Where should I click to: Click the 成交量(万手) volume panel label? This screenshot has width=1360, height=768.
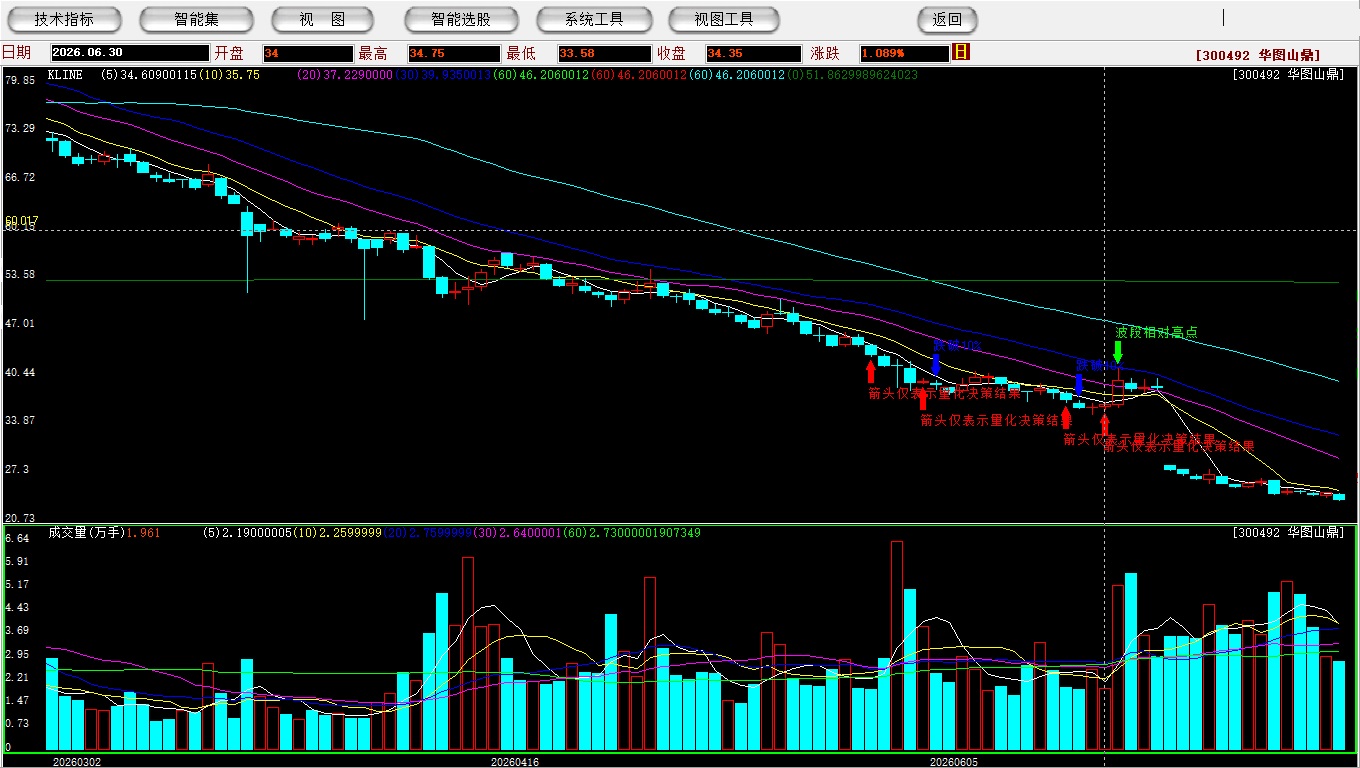pyautogui.click(x=87, y=533)
